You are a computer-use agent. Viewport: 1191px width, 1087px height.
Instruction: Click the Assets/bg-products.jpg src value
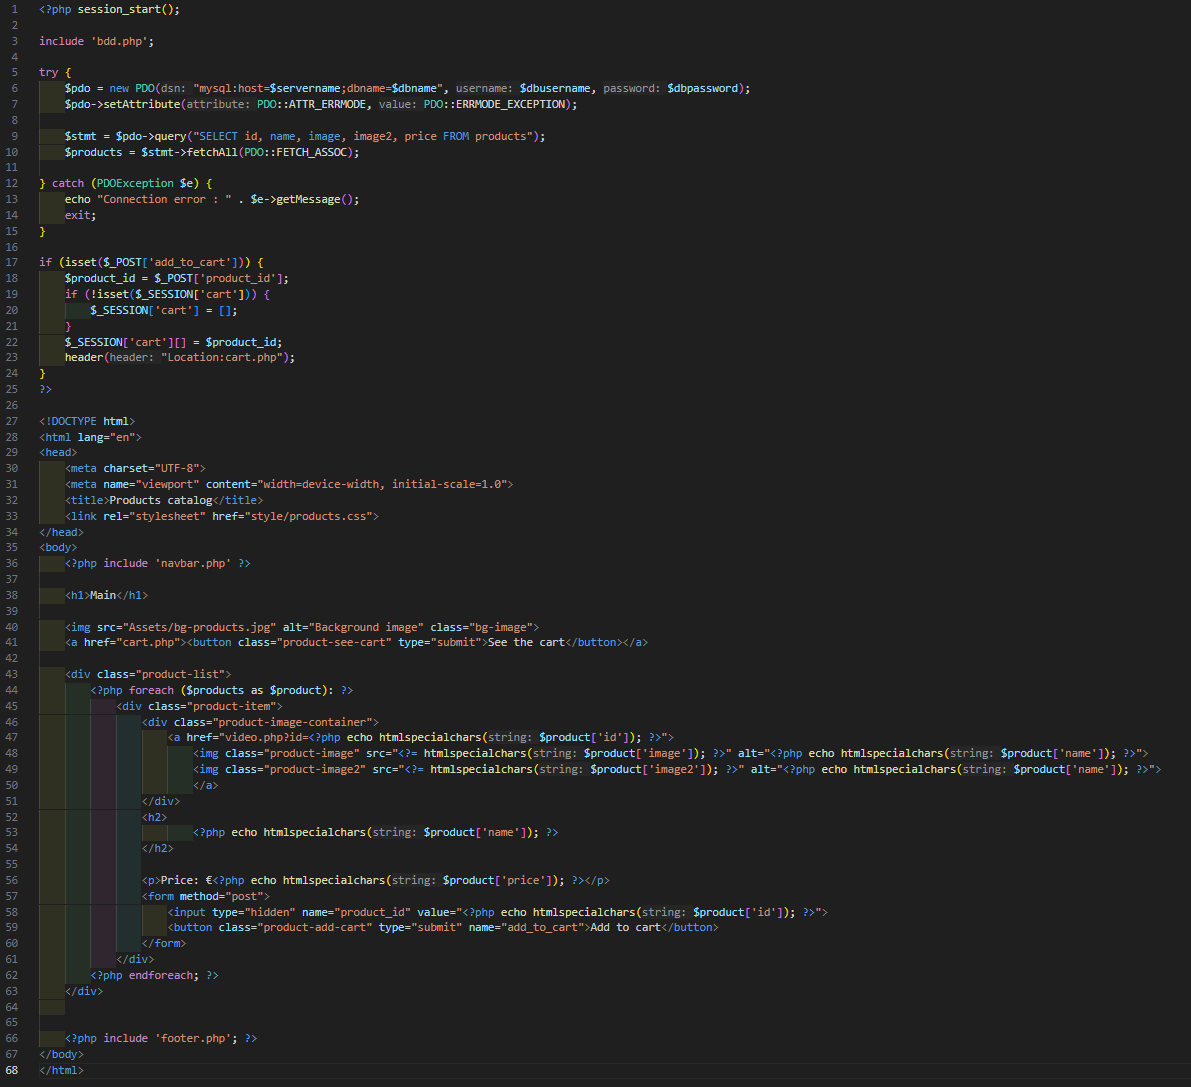tap(199, 627)
